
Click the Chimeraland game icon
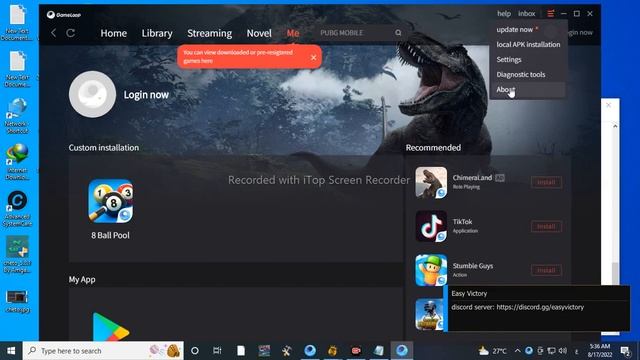(431, 182)
